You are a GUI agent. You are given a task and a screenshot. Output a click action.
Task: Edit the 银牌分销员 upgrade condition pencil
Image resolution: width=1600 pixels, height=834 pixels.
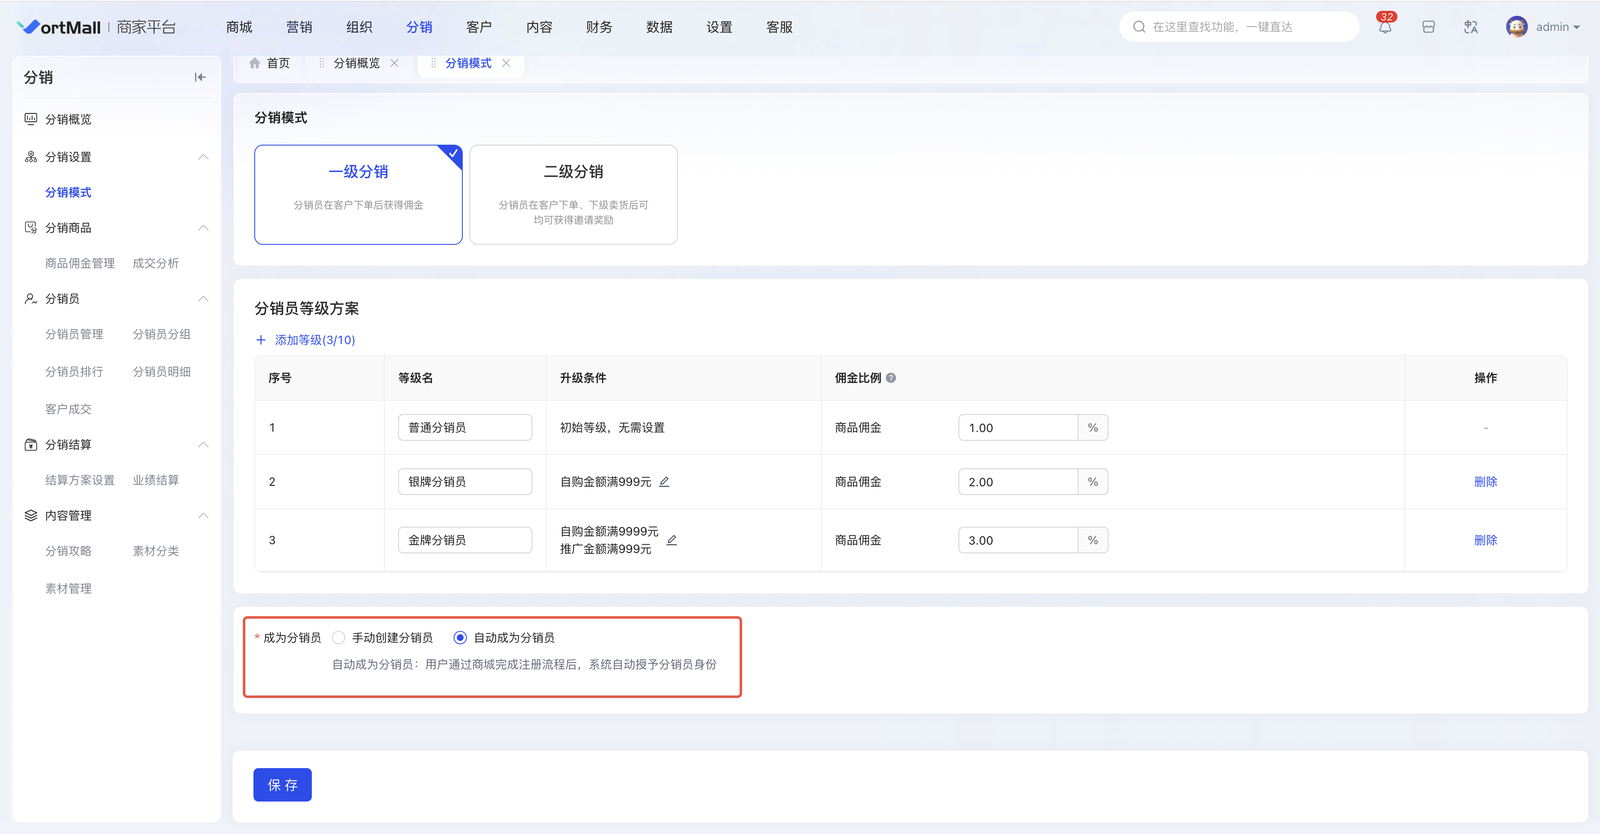664,482
